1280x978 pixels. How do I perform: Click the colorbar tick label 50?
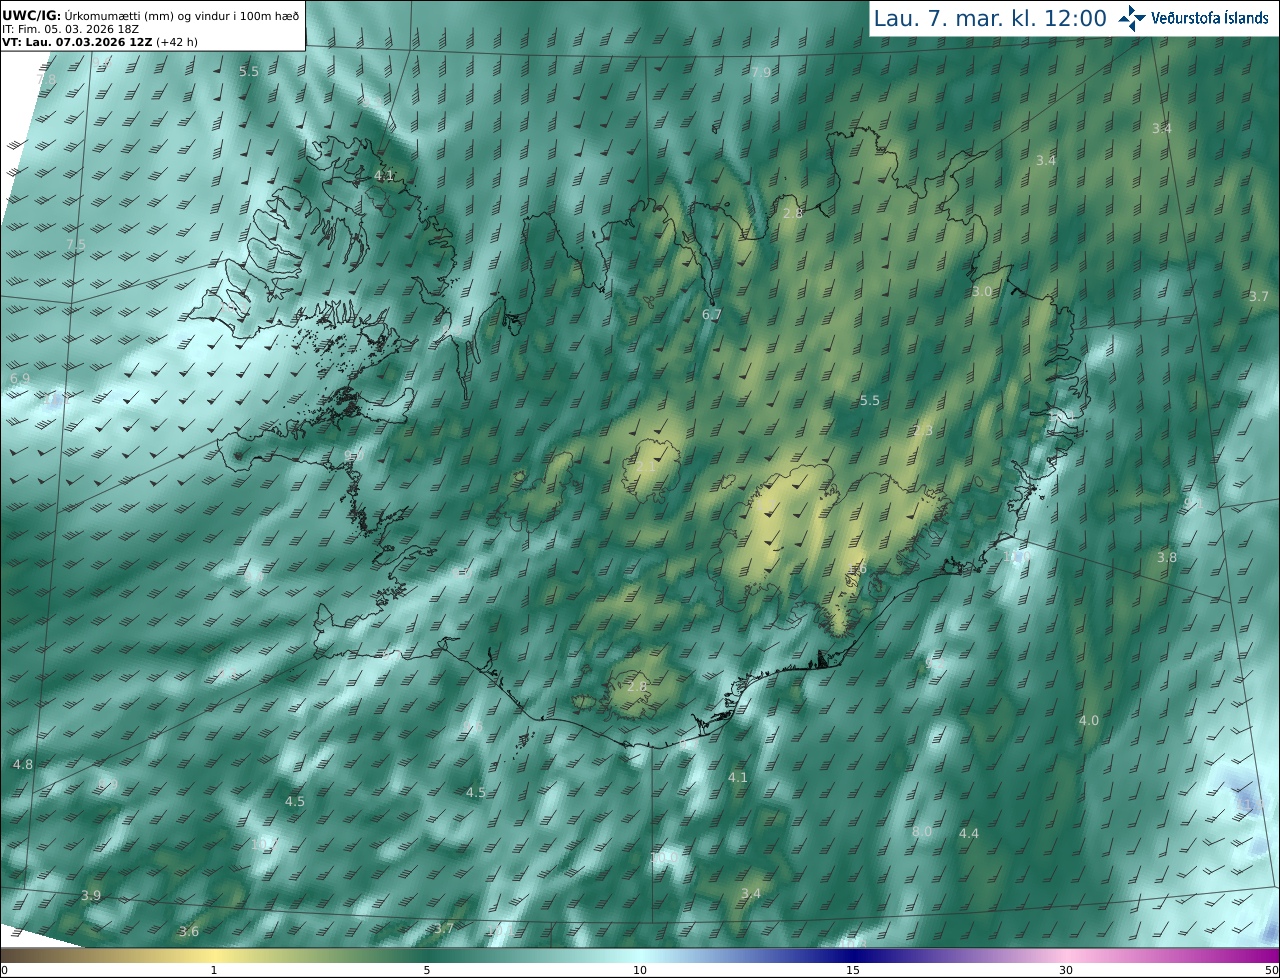[1271, 970]
